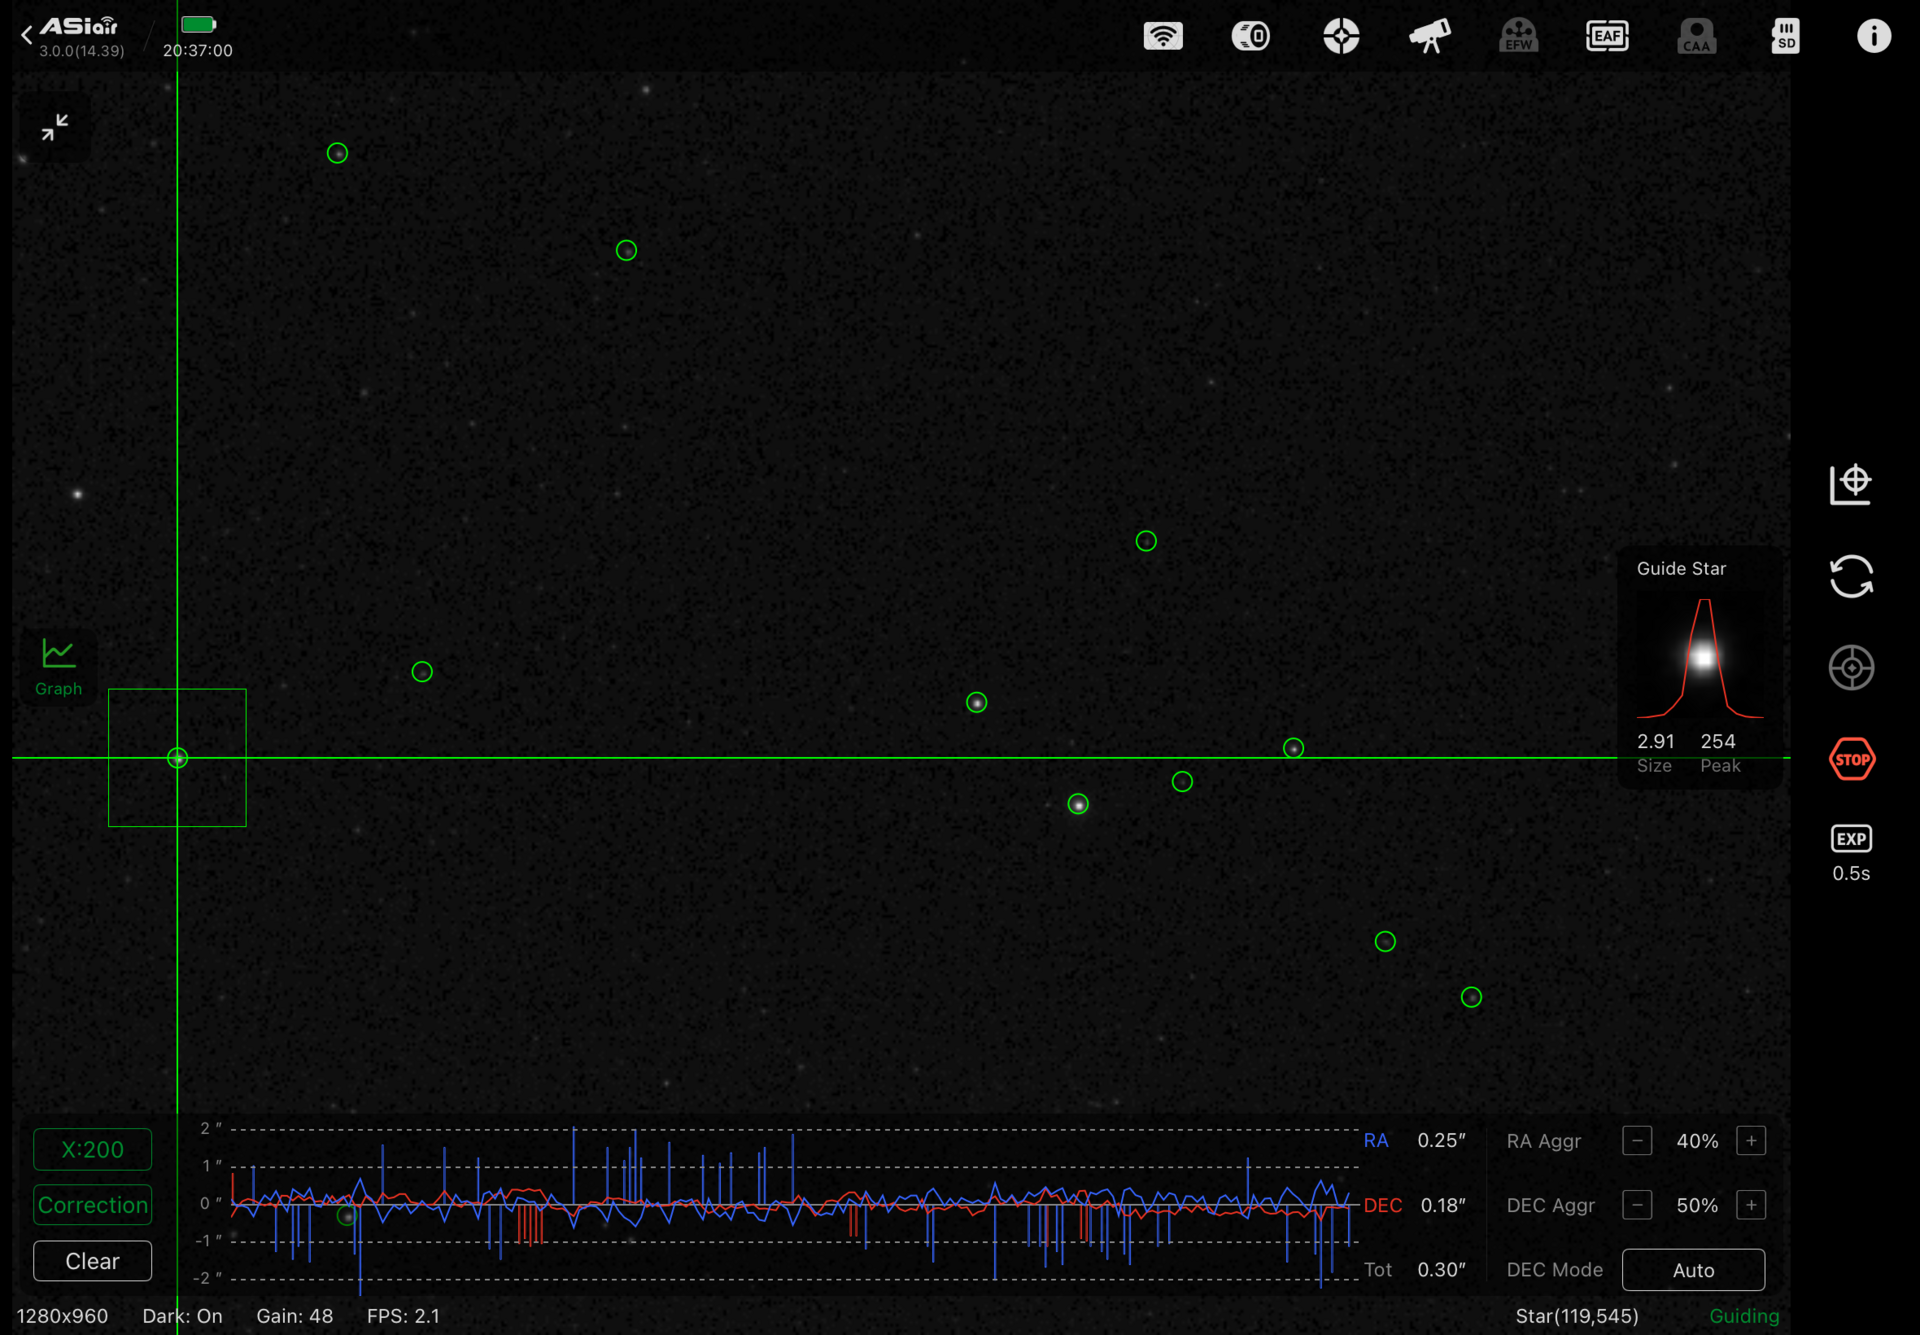Open telescope mount settings icon
The height and width of the screenshot is (1335, 1920).
point(1430,36)
